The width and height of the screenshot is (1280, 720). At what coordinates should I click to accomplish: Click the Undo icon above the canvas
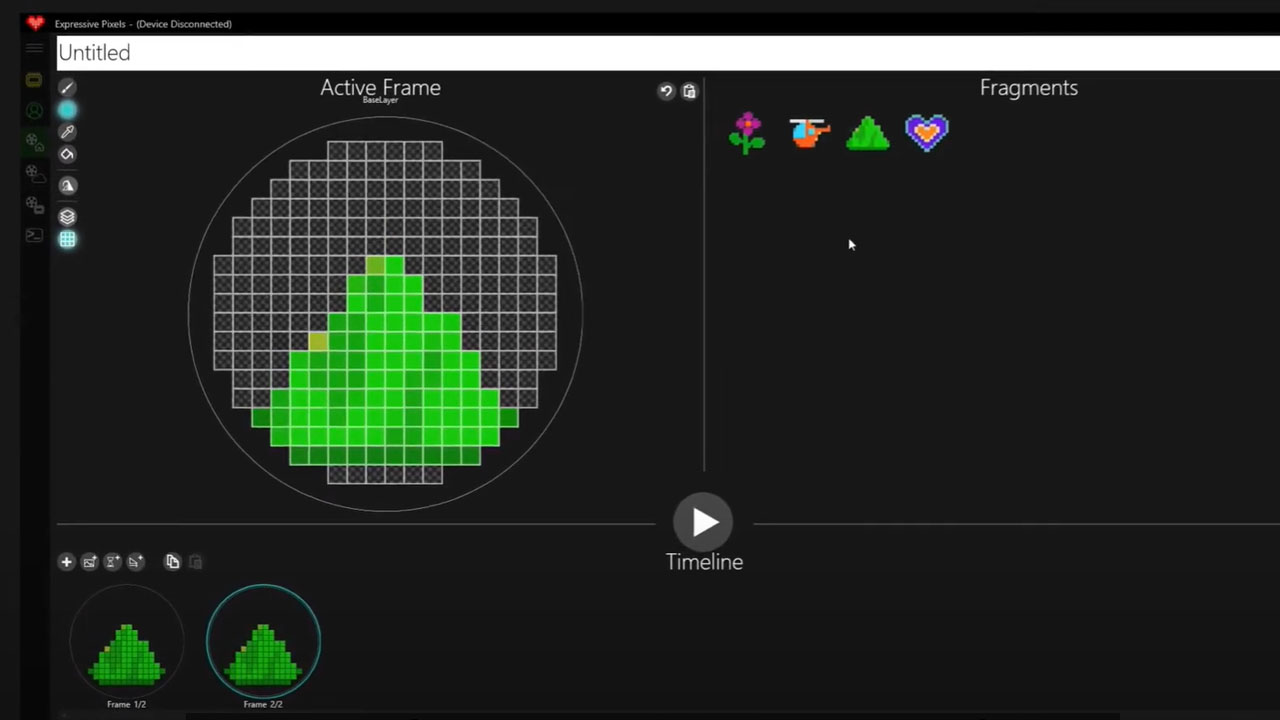coord(666,91)
